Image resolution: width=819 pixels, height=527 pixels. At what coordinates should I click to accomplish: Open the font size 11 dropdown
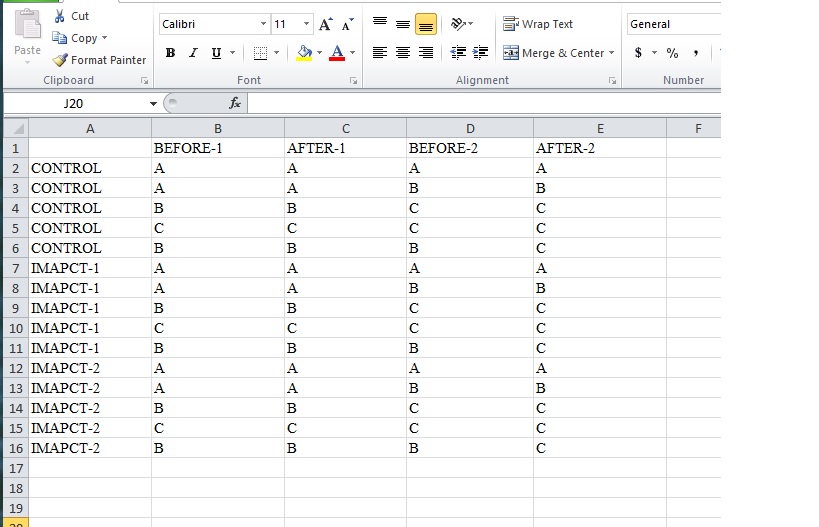306,24
